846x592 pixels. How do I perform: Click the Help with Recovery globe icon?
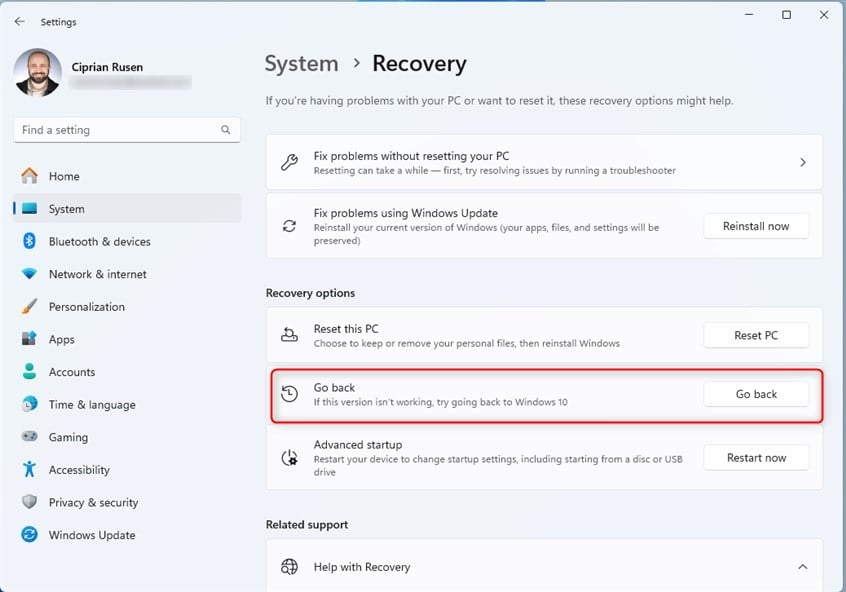(290, 567)
